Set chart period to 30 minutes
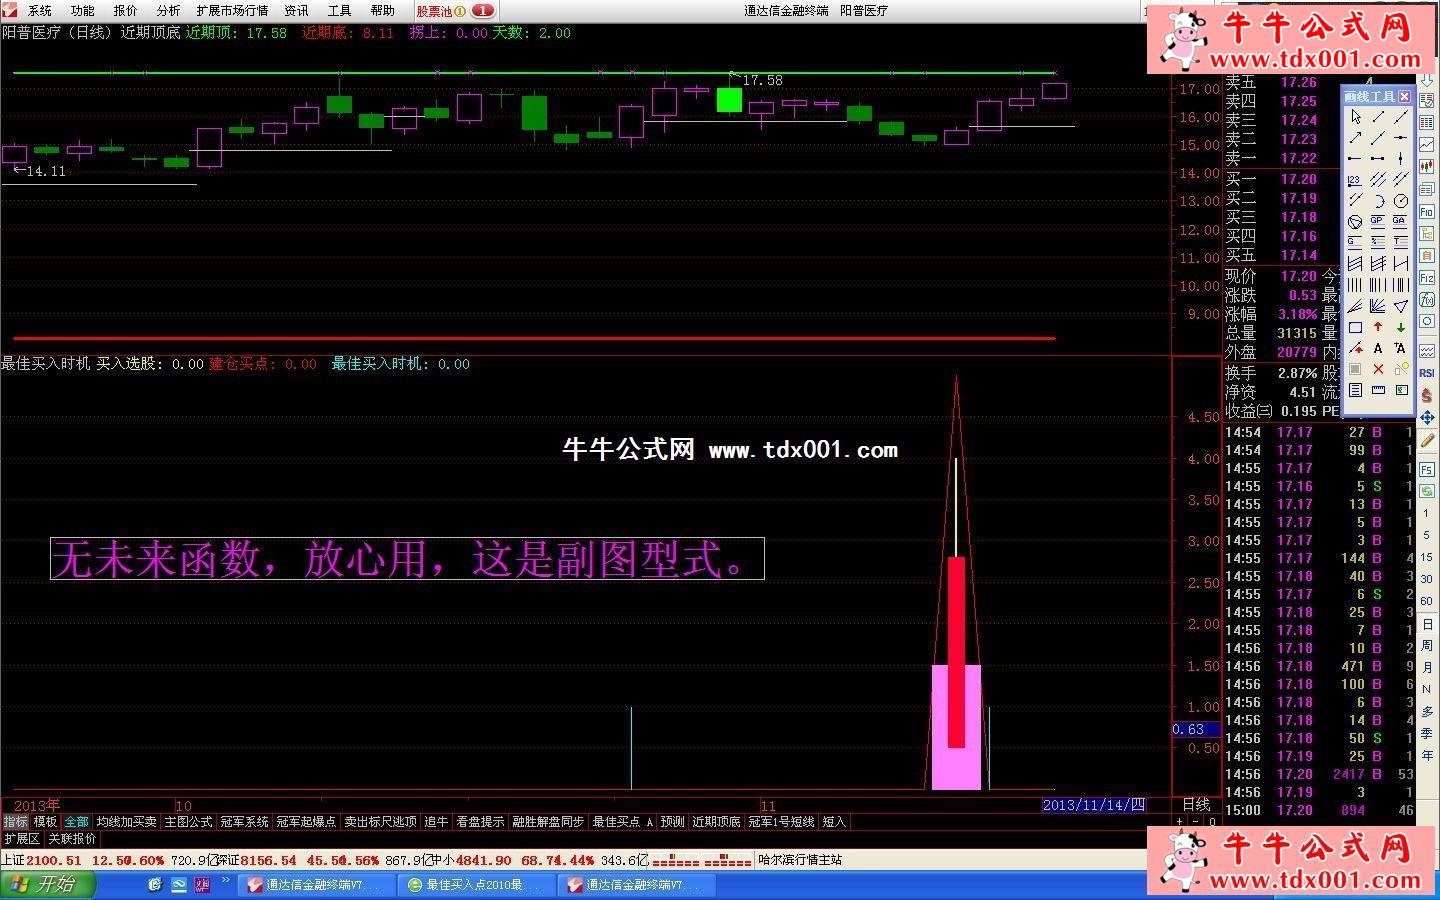This screenshot has width=1440, height=900. click(x=1427, y=578)
